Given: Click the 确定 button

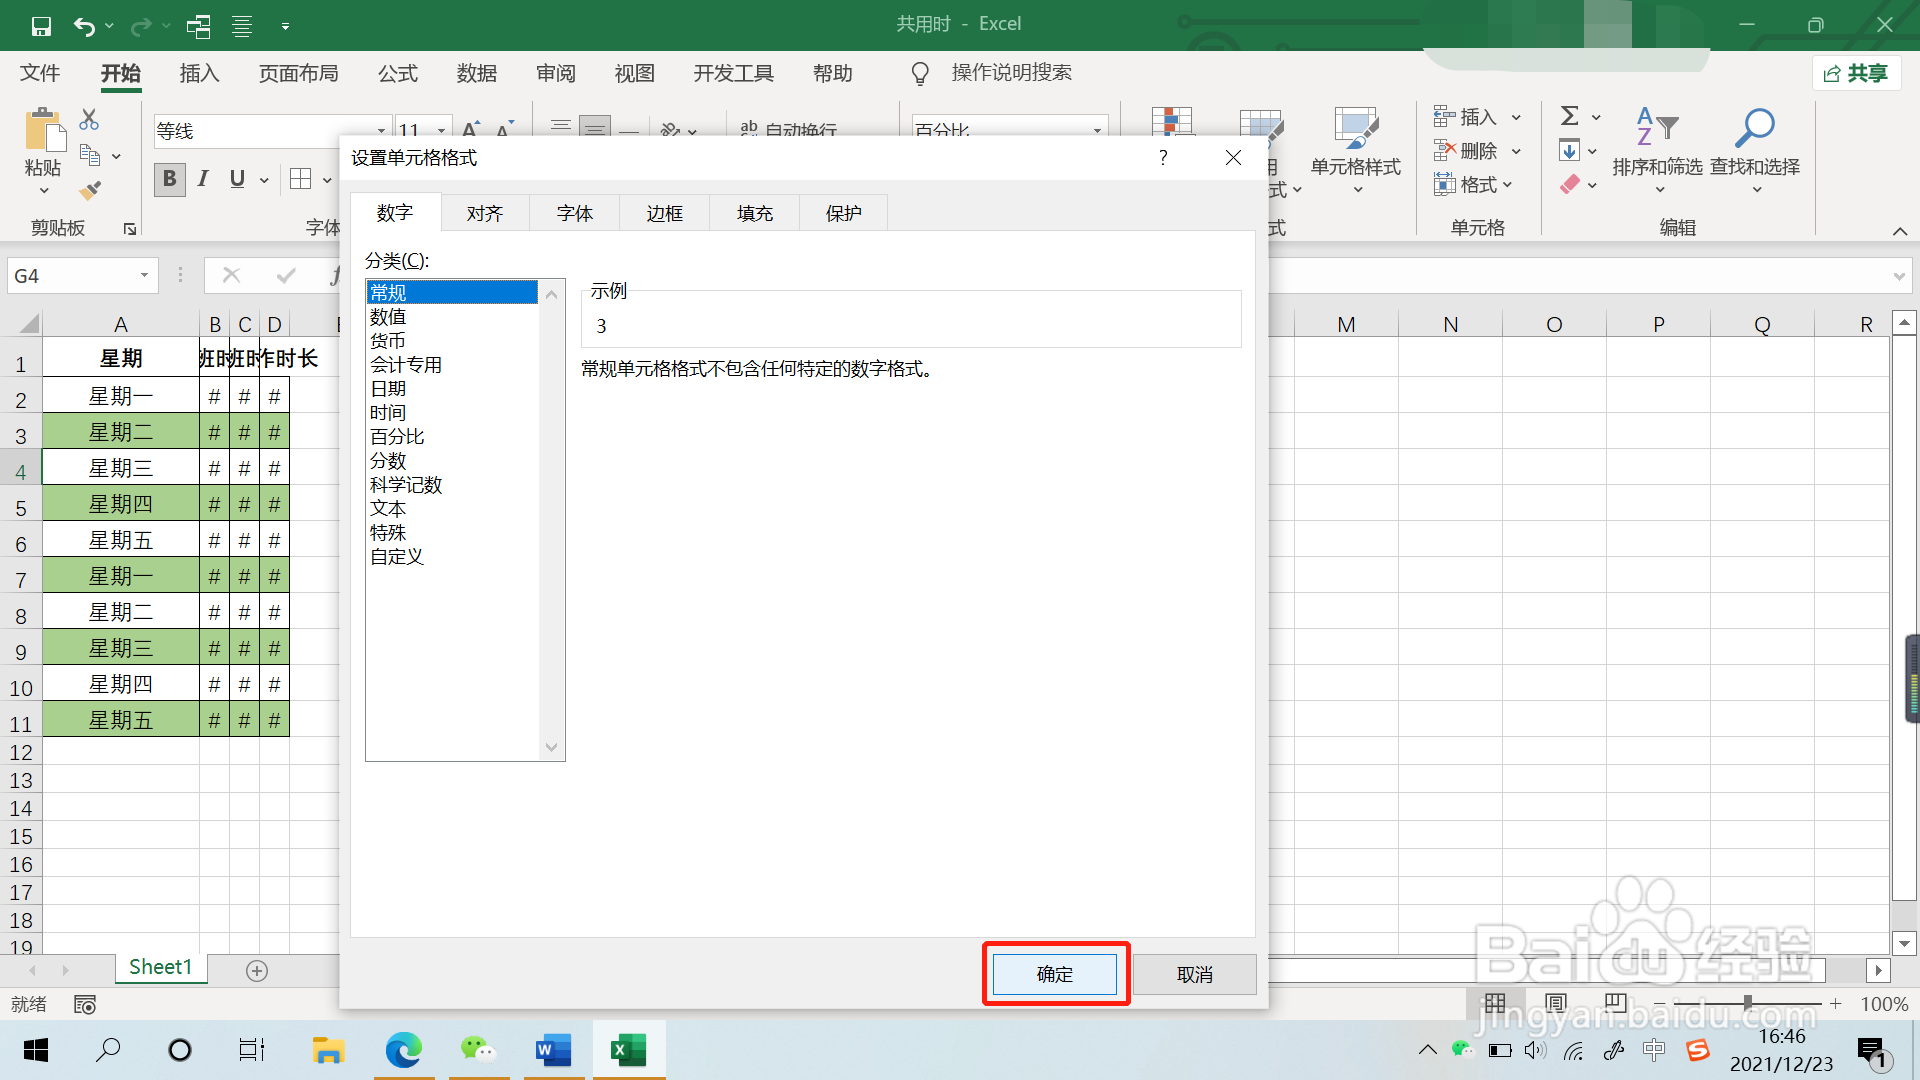Looking at the screenshot, I should pyautogui.click(x=1055, y=974).
